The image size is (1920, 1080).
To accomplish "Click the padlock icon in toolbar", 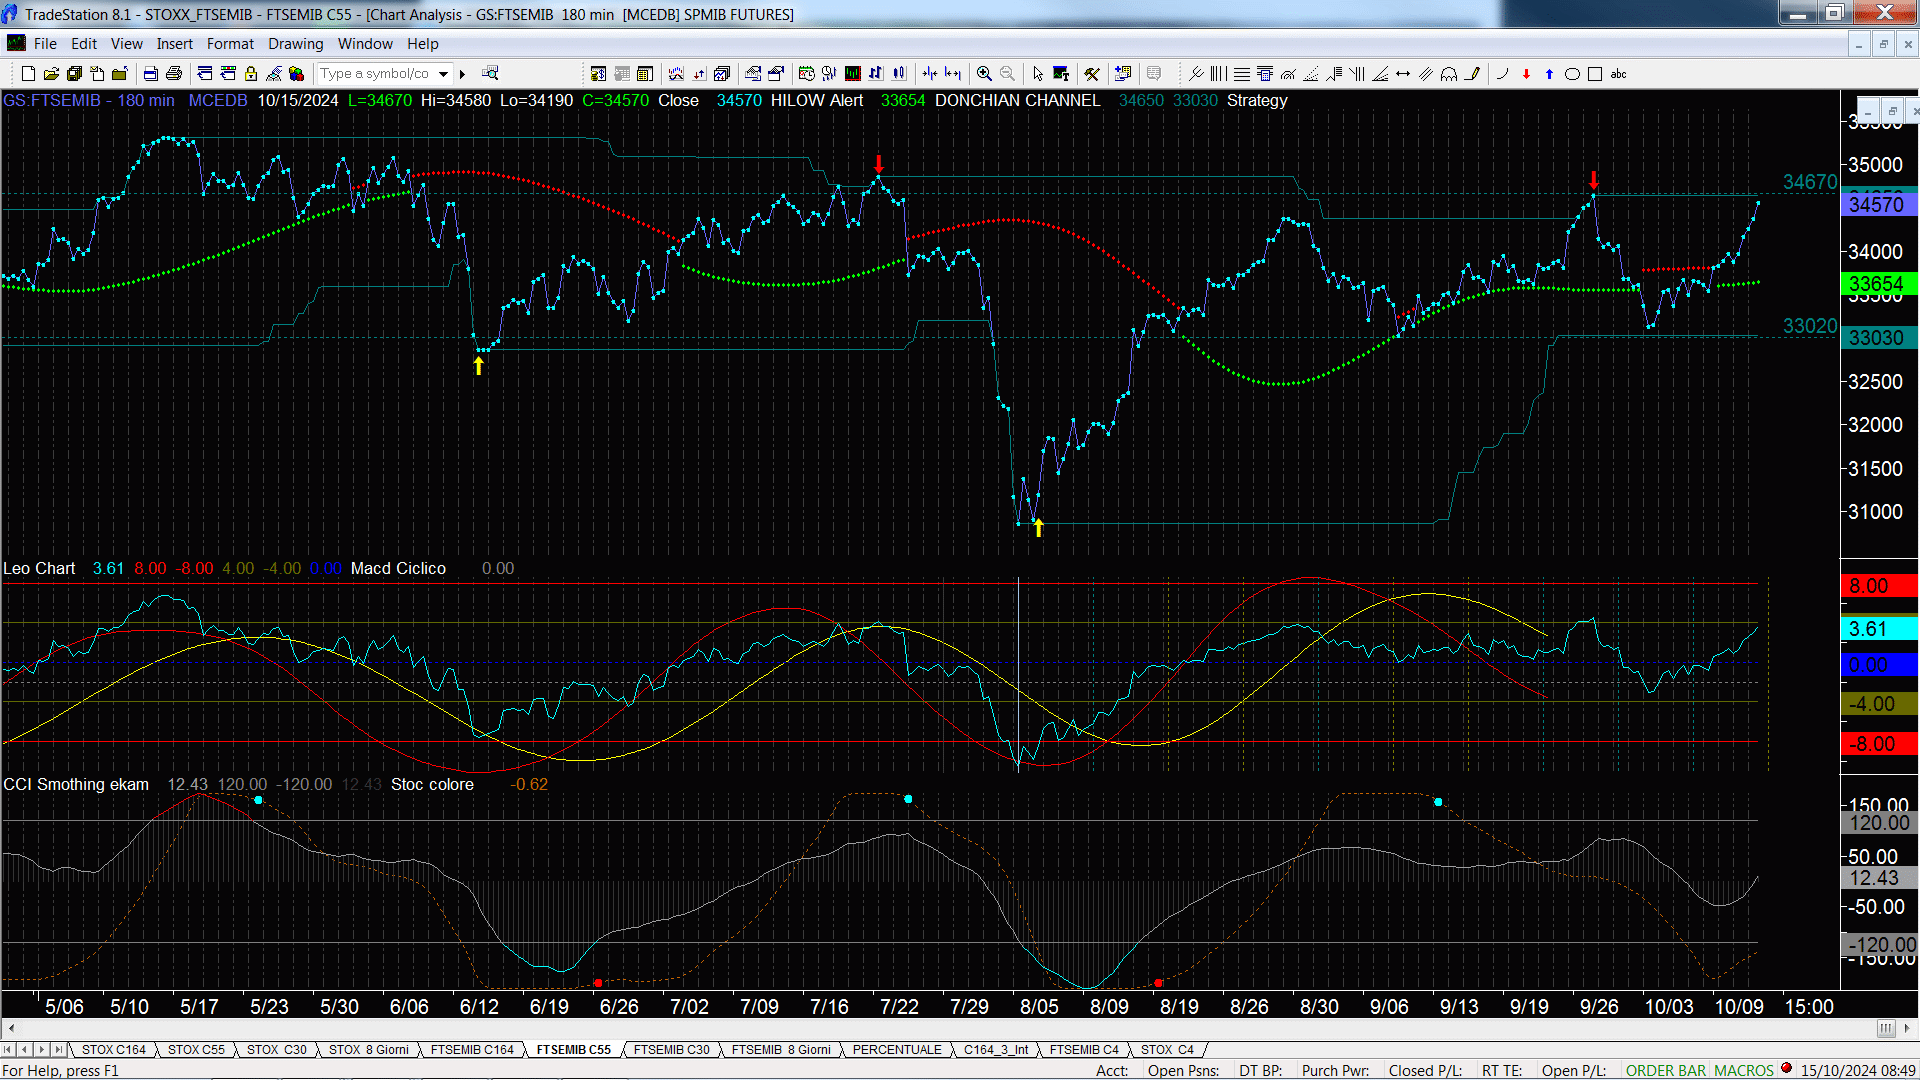I will (x=251, y=73).
